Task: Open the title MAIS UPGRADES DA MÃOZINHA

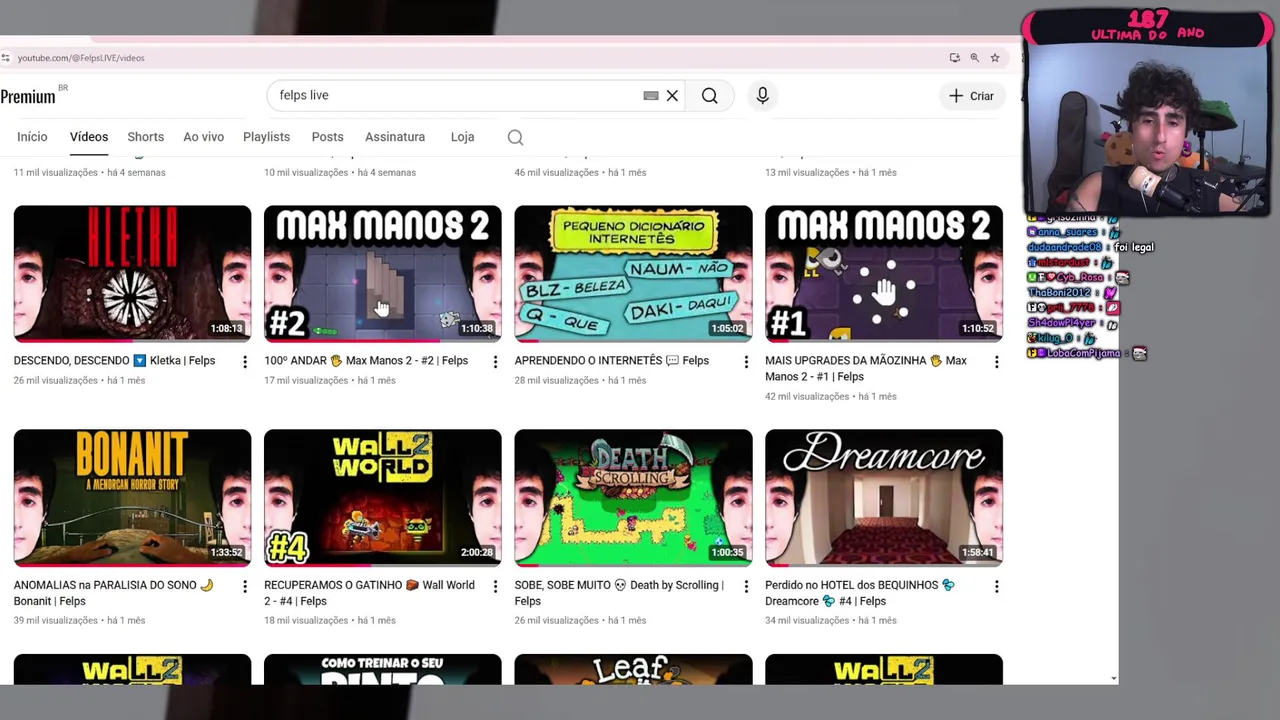Action: (866, 369)
